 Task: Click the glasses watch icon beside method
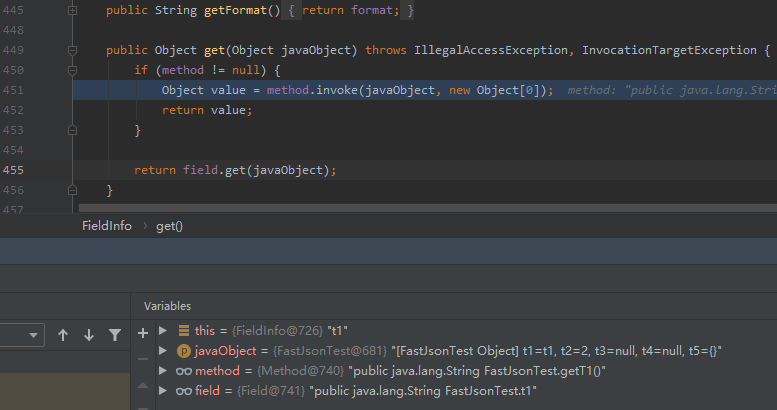184,371
